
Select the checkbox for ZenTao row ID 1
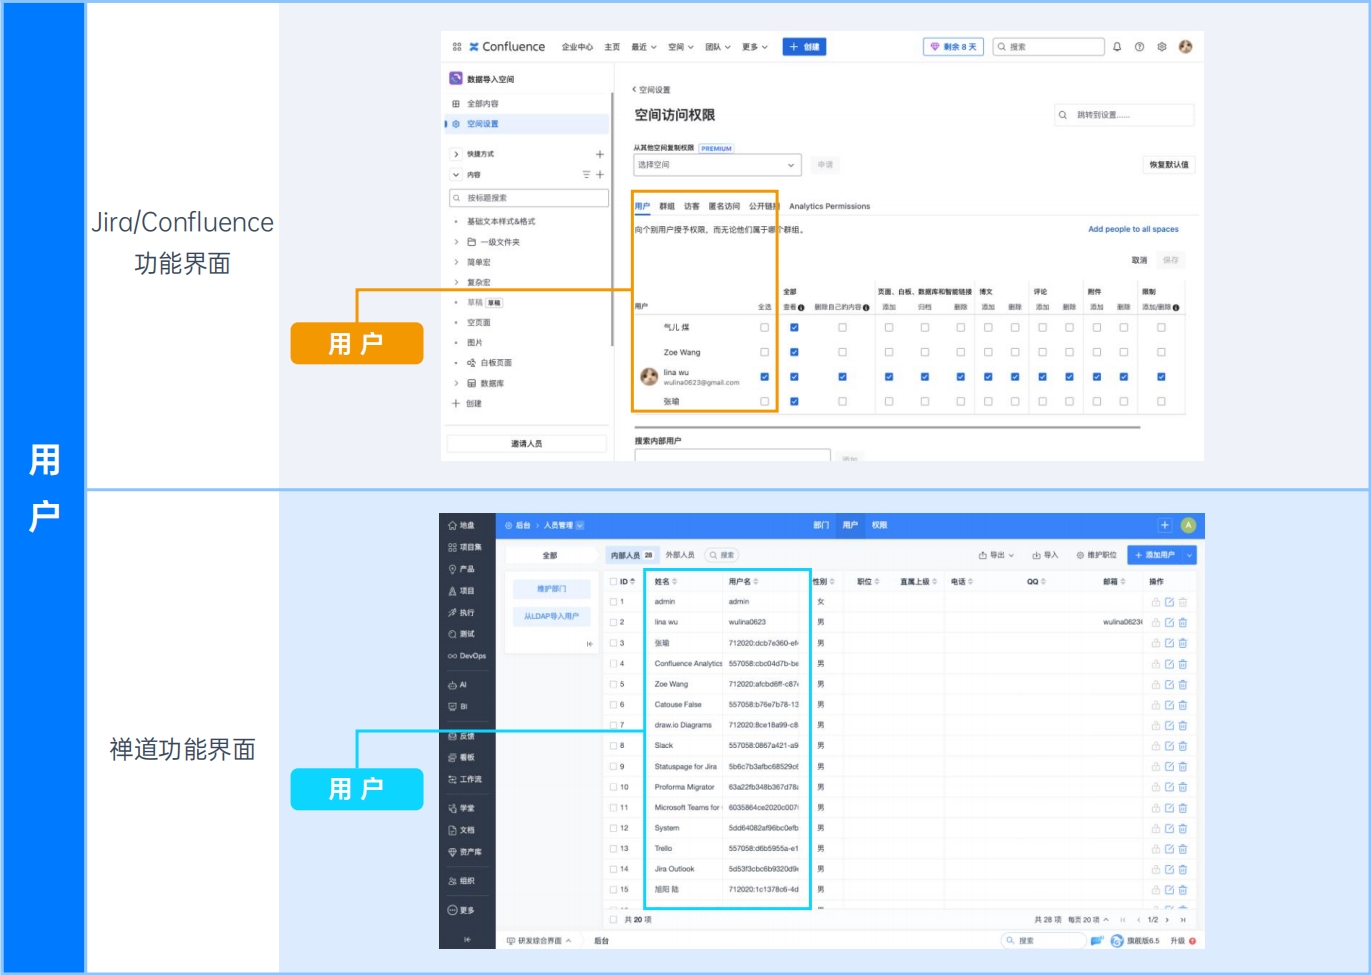click(614, 602)
